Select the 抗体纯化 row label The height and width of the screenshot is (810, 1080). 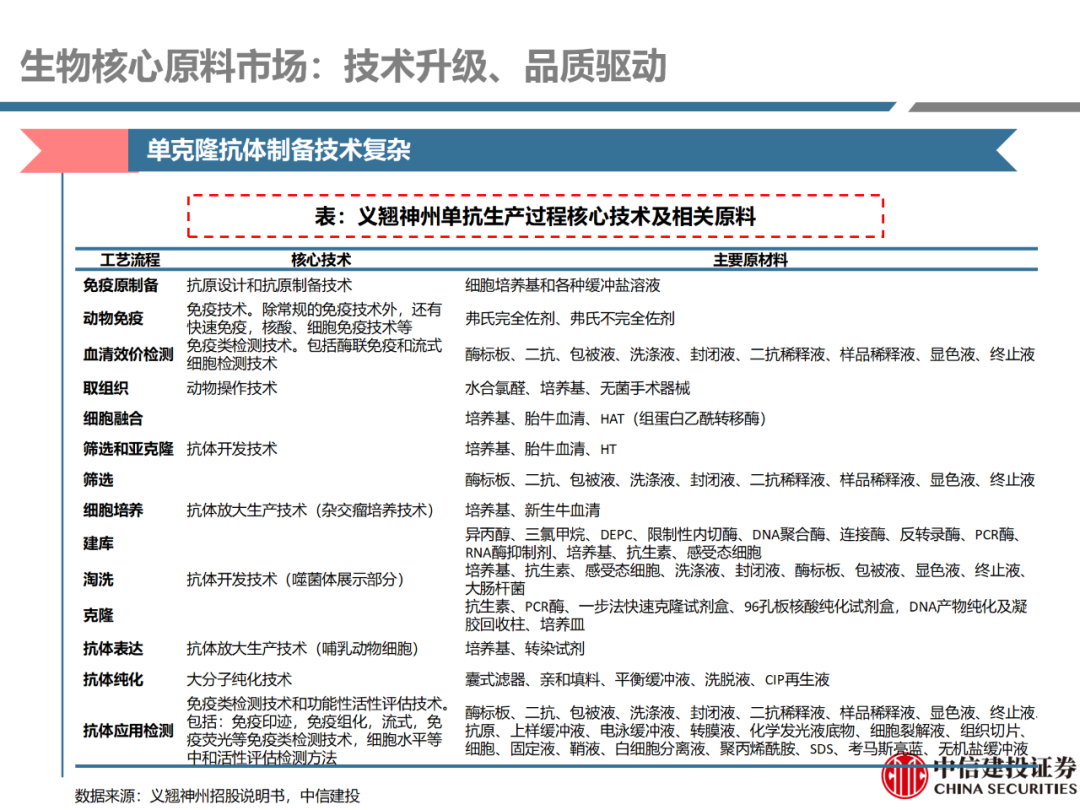pos(113,680)
